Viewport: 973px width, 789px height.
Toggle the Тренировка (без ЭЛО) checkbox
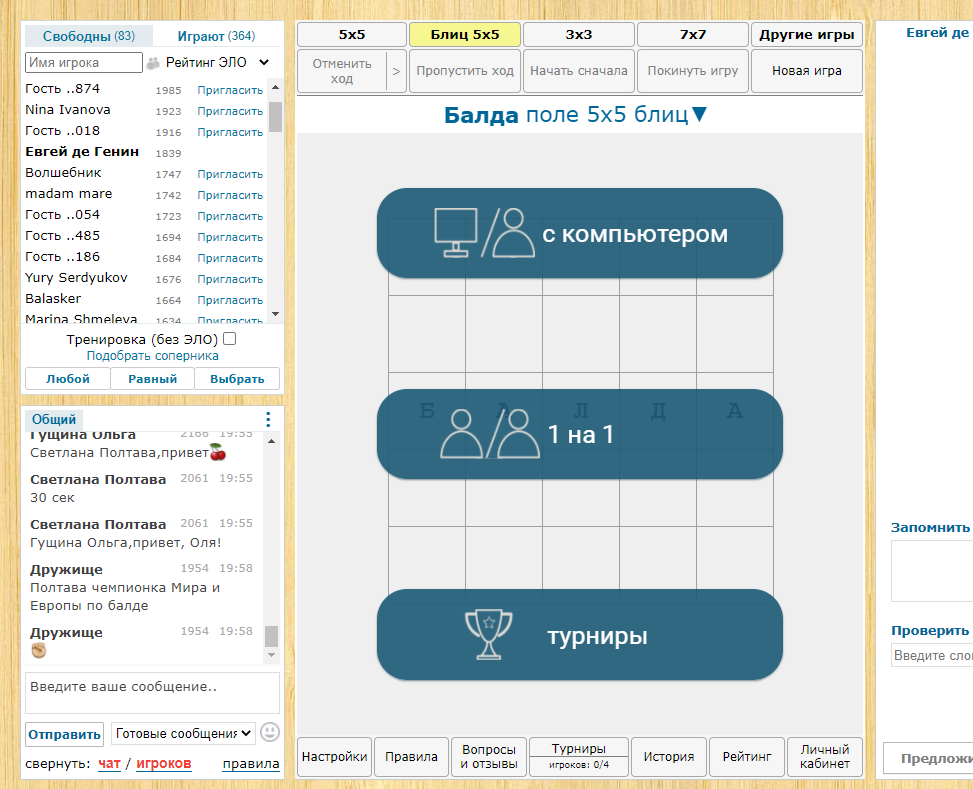tap(230, 339)
